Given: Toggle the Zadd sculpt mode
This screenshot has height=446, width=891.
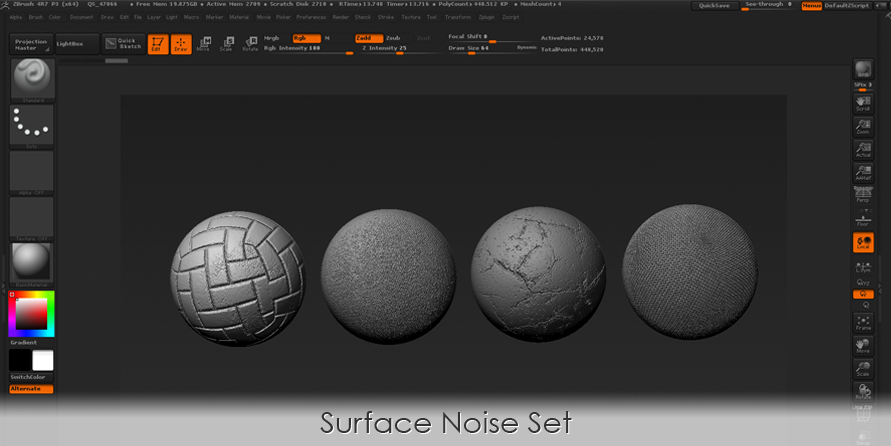Looking at the screenshot, I should [369, 38].
